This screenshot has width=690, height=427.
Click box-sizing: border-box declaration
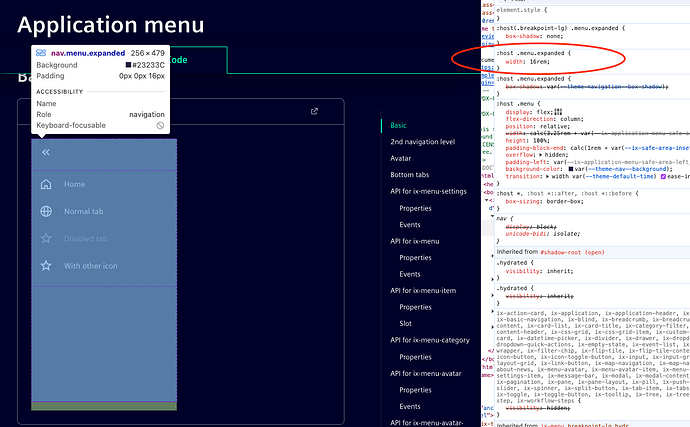[544, 201]
